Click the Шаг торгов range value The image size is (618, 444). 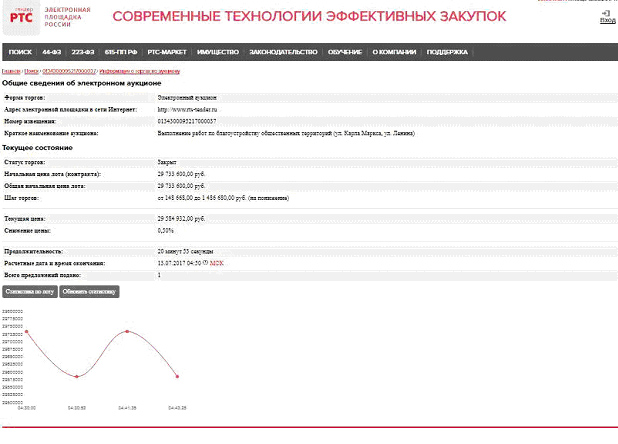(x=223, y=198)
